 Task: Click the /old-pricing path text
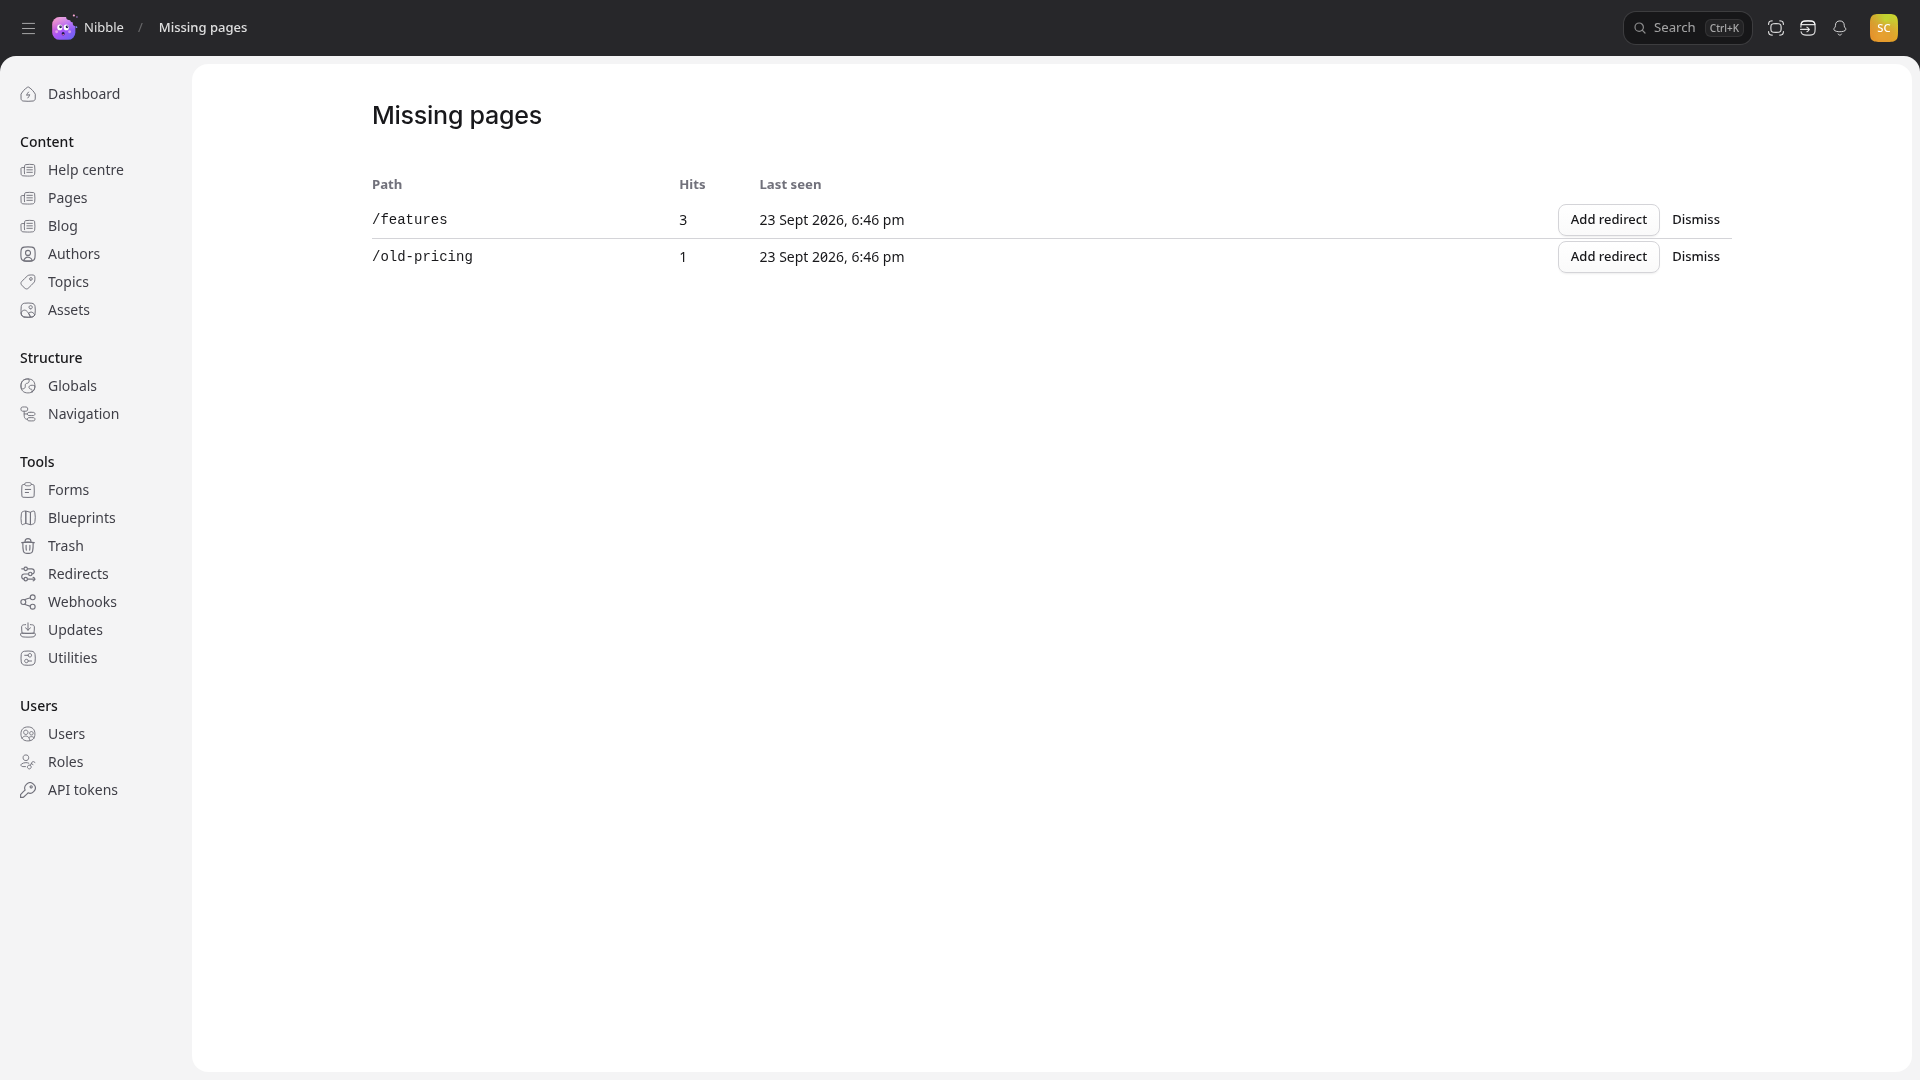[422, 257]
